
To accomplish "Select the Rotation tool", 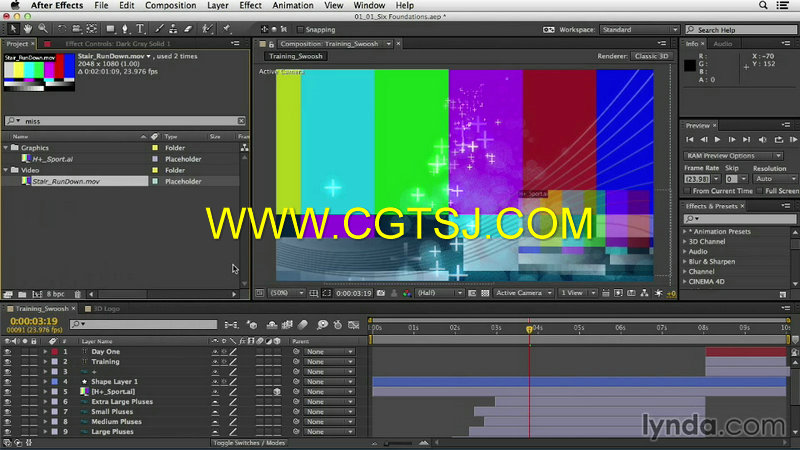I will click(x=61, y=29).
